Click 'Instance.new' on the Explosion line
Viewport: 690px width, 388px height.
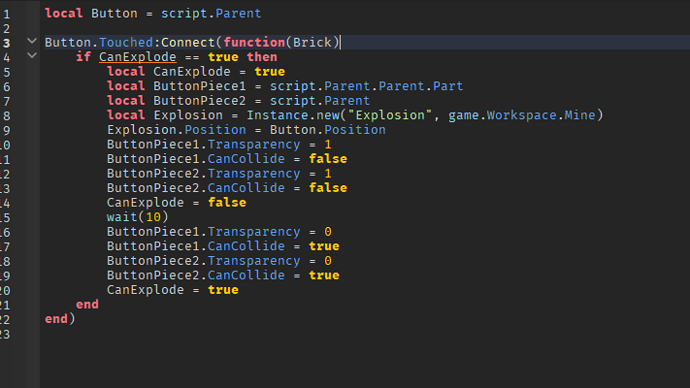coord(293,115)
